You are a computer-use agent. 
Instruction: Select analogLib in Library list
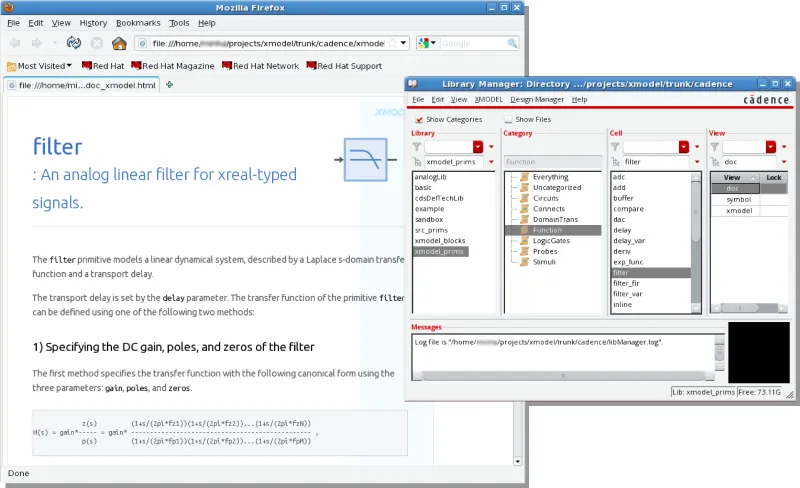(431, 177)
